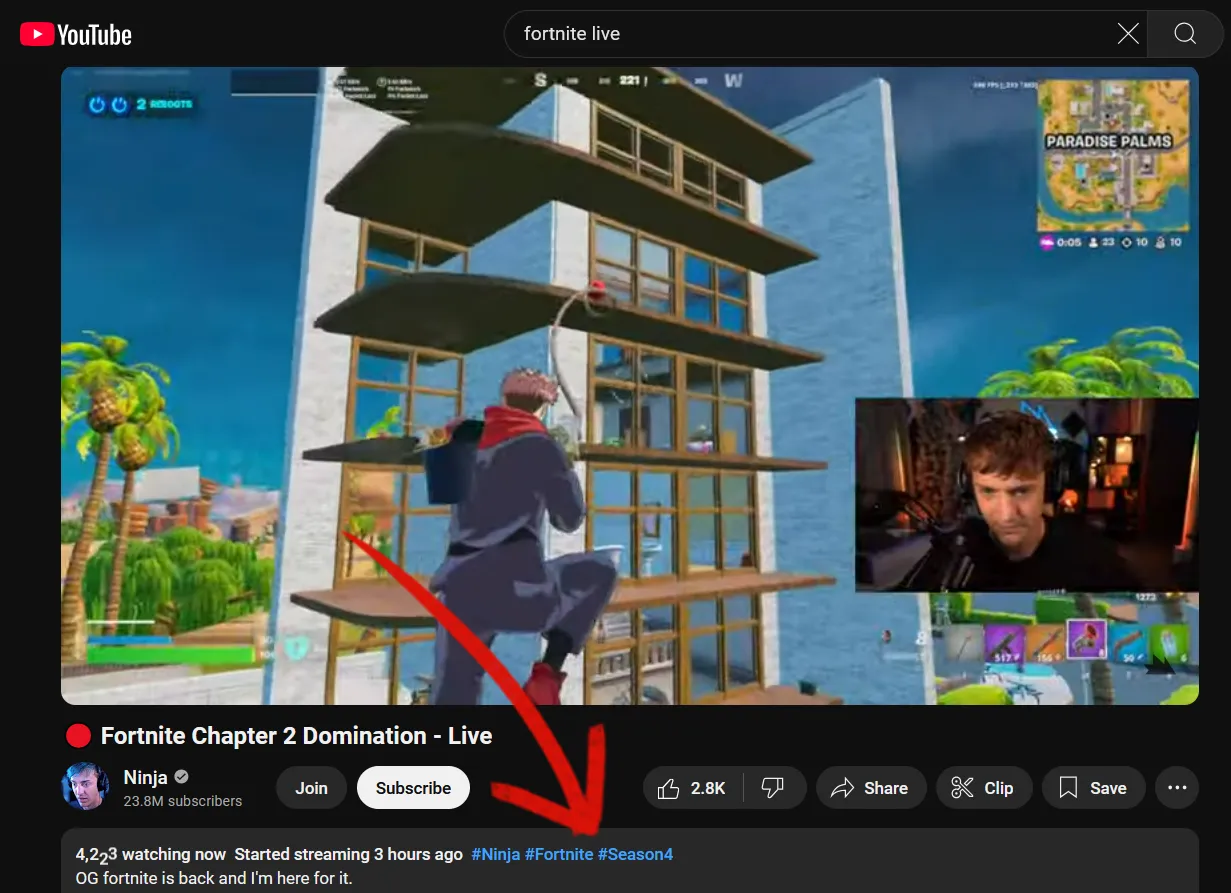Save the video to a playlist
The height and width of the screenshot is (893, 1231).
[1093, 788]
